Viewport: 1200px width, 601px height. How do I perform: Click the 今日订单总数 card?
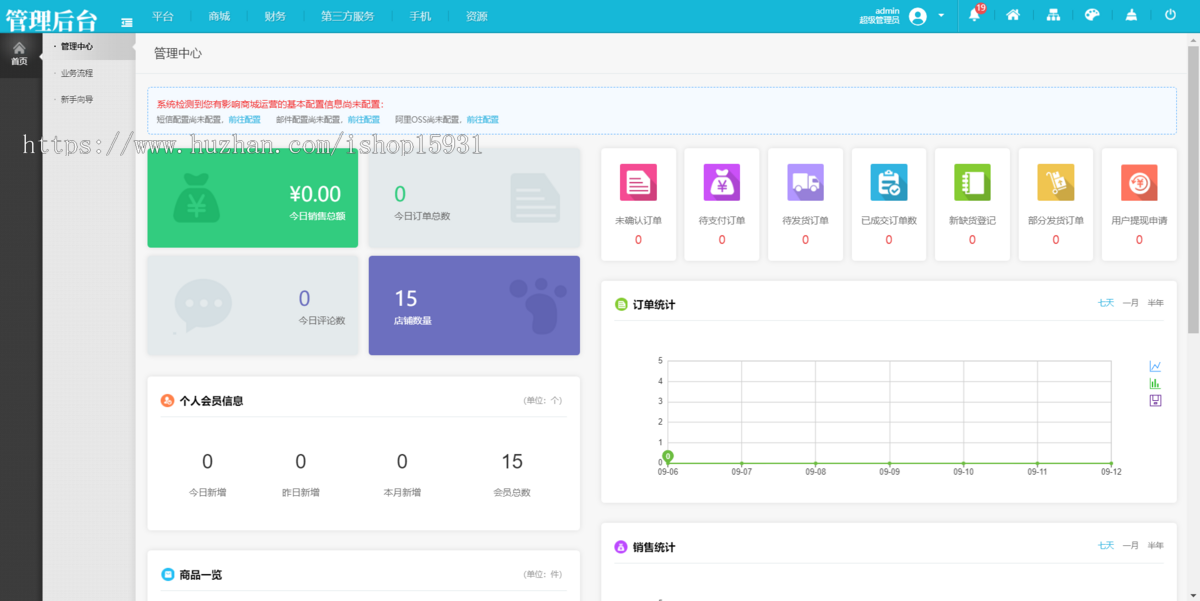[x=474, y=198]
